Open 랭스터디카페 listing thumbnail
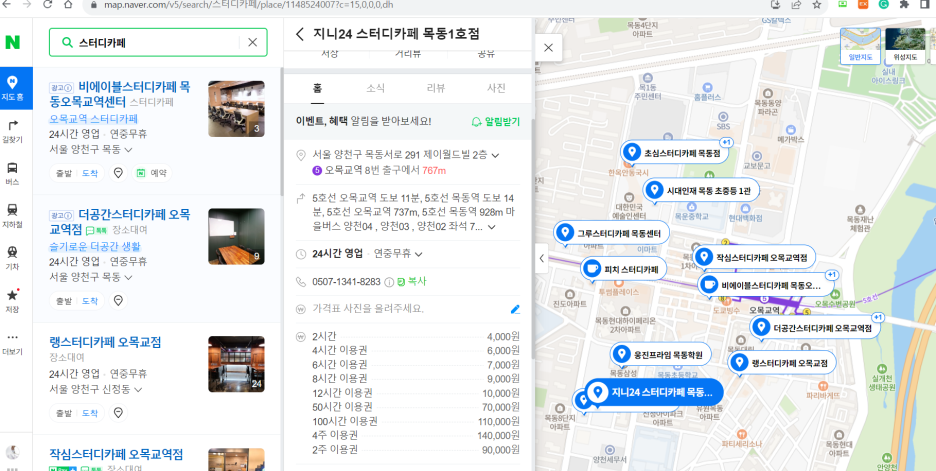 pos(236,364)
